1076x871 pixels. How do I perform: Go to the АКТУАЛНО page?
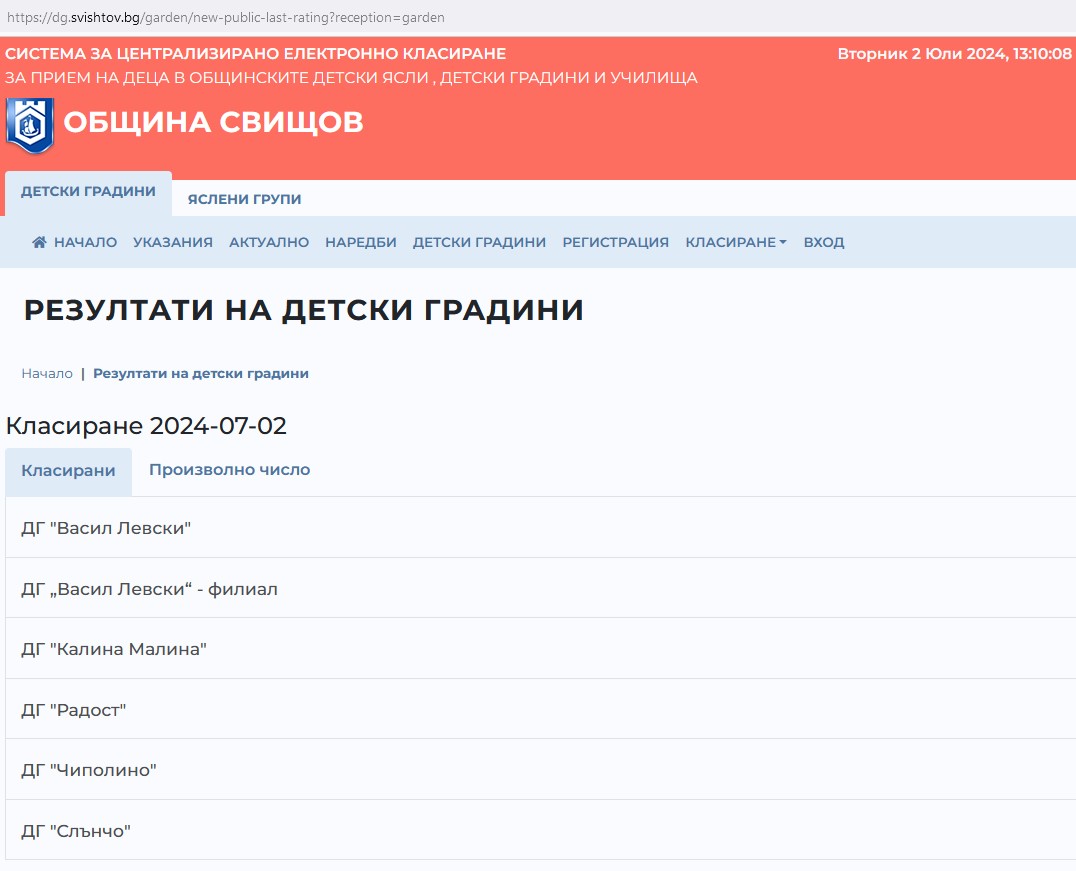(x=269, y=242)
